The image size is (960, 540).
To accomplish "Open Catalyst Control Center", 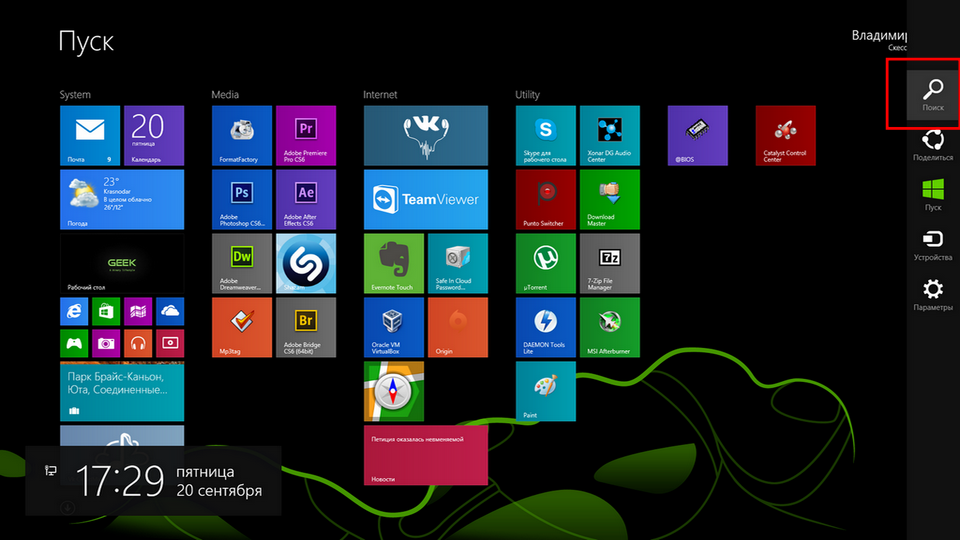I will pyautogui.click(x=786, y=135).
